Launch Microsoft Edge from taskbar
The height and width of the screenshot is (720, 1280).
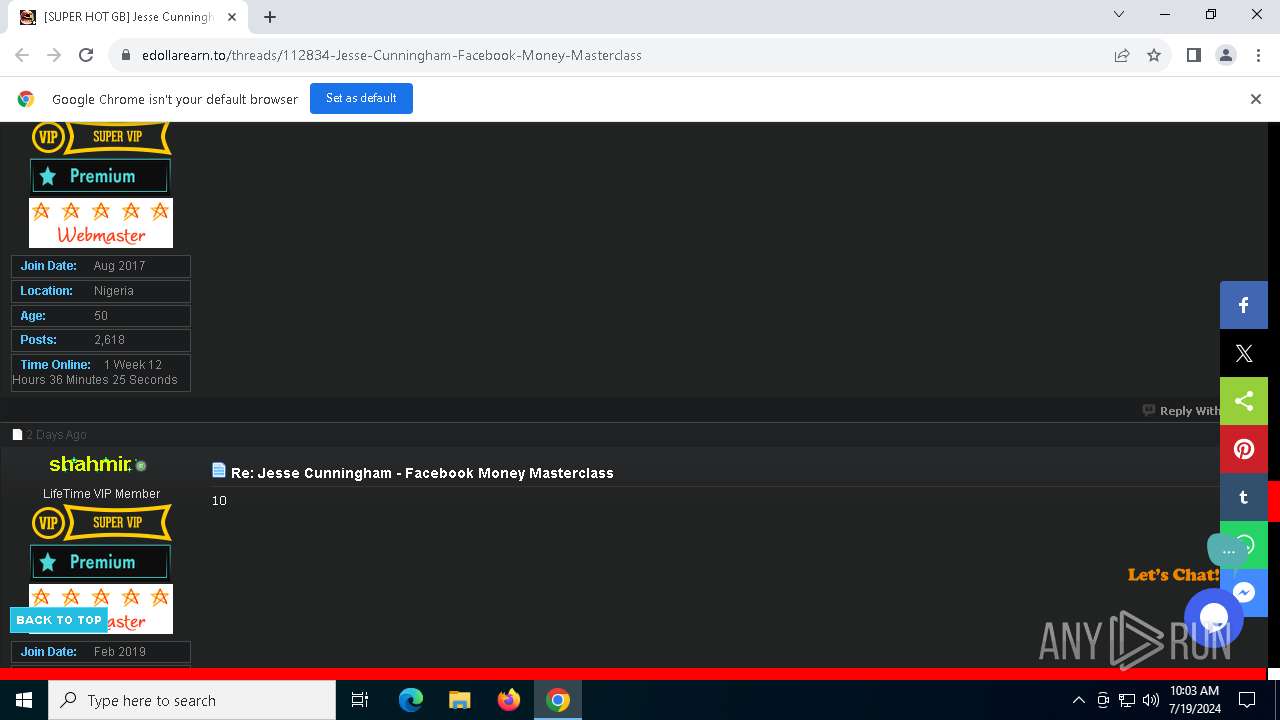[411, 700]
